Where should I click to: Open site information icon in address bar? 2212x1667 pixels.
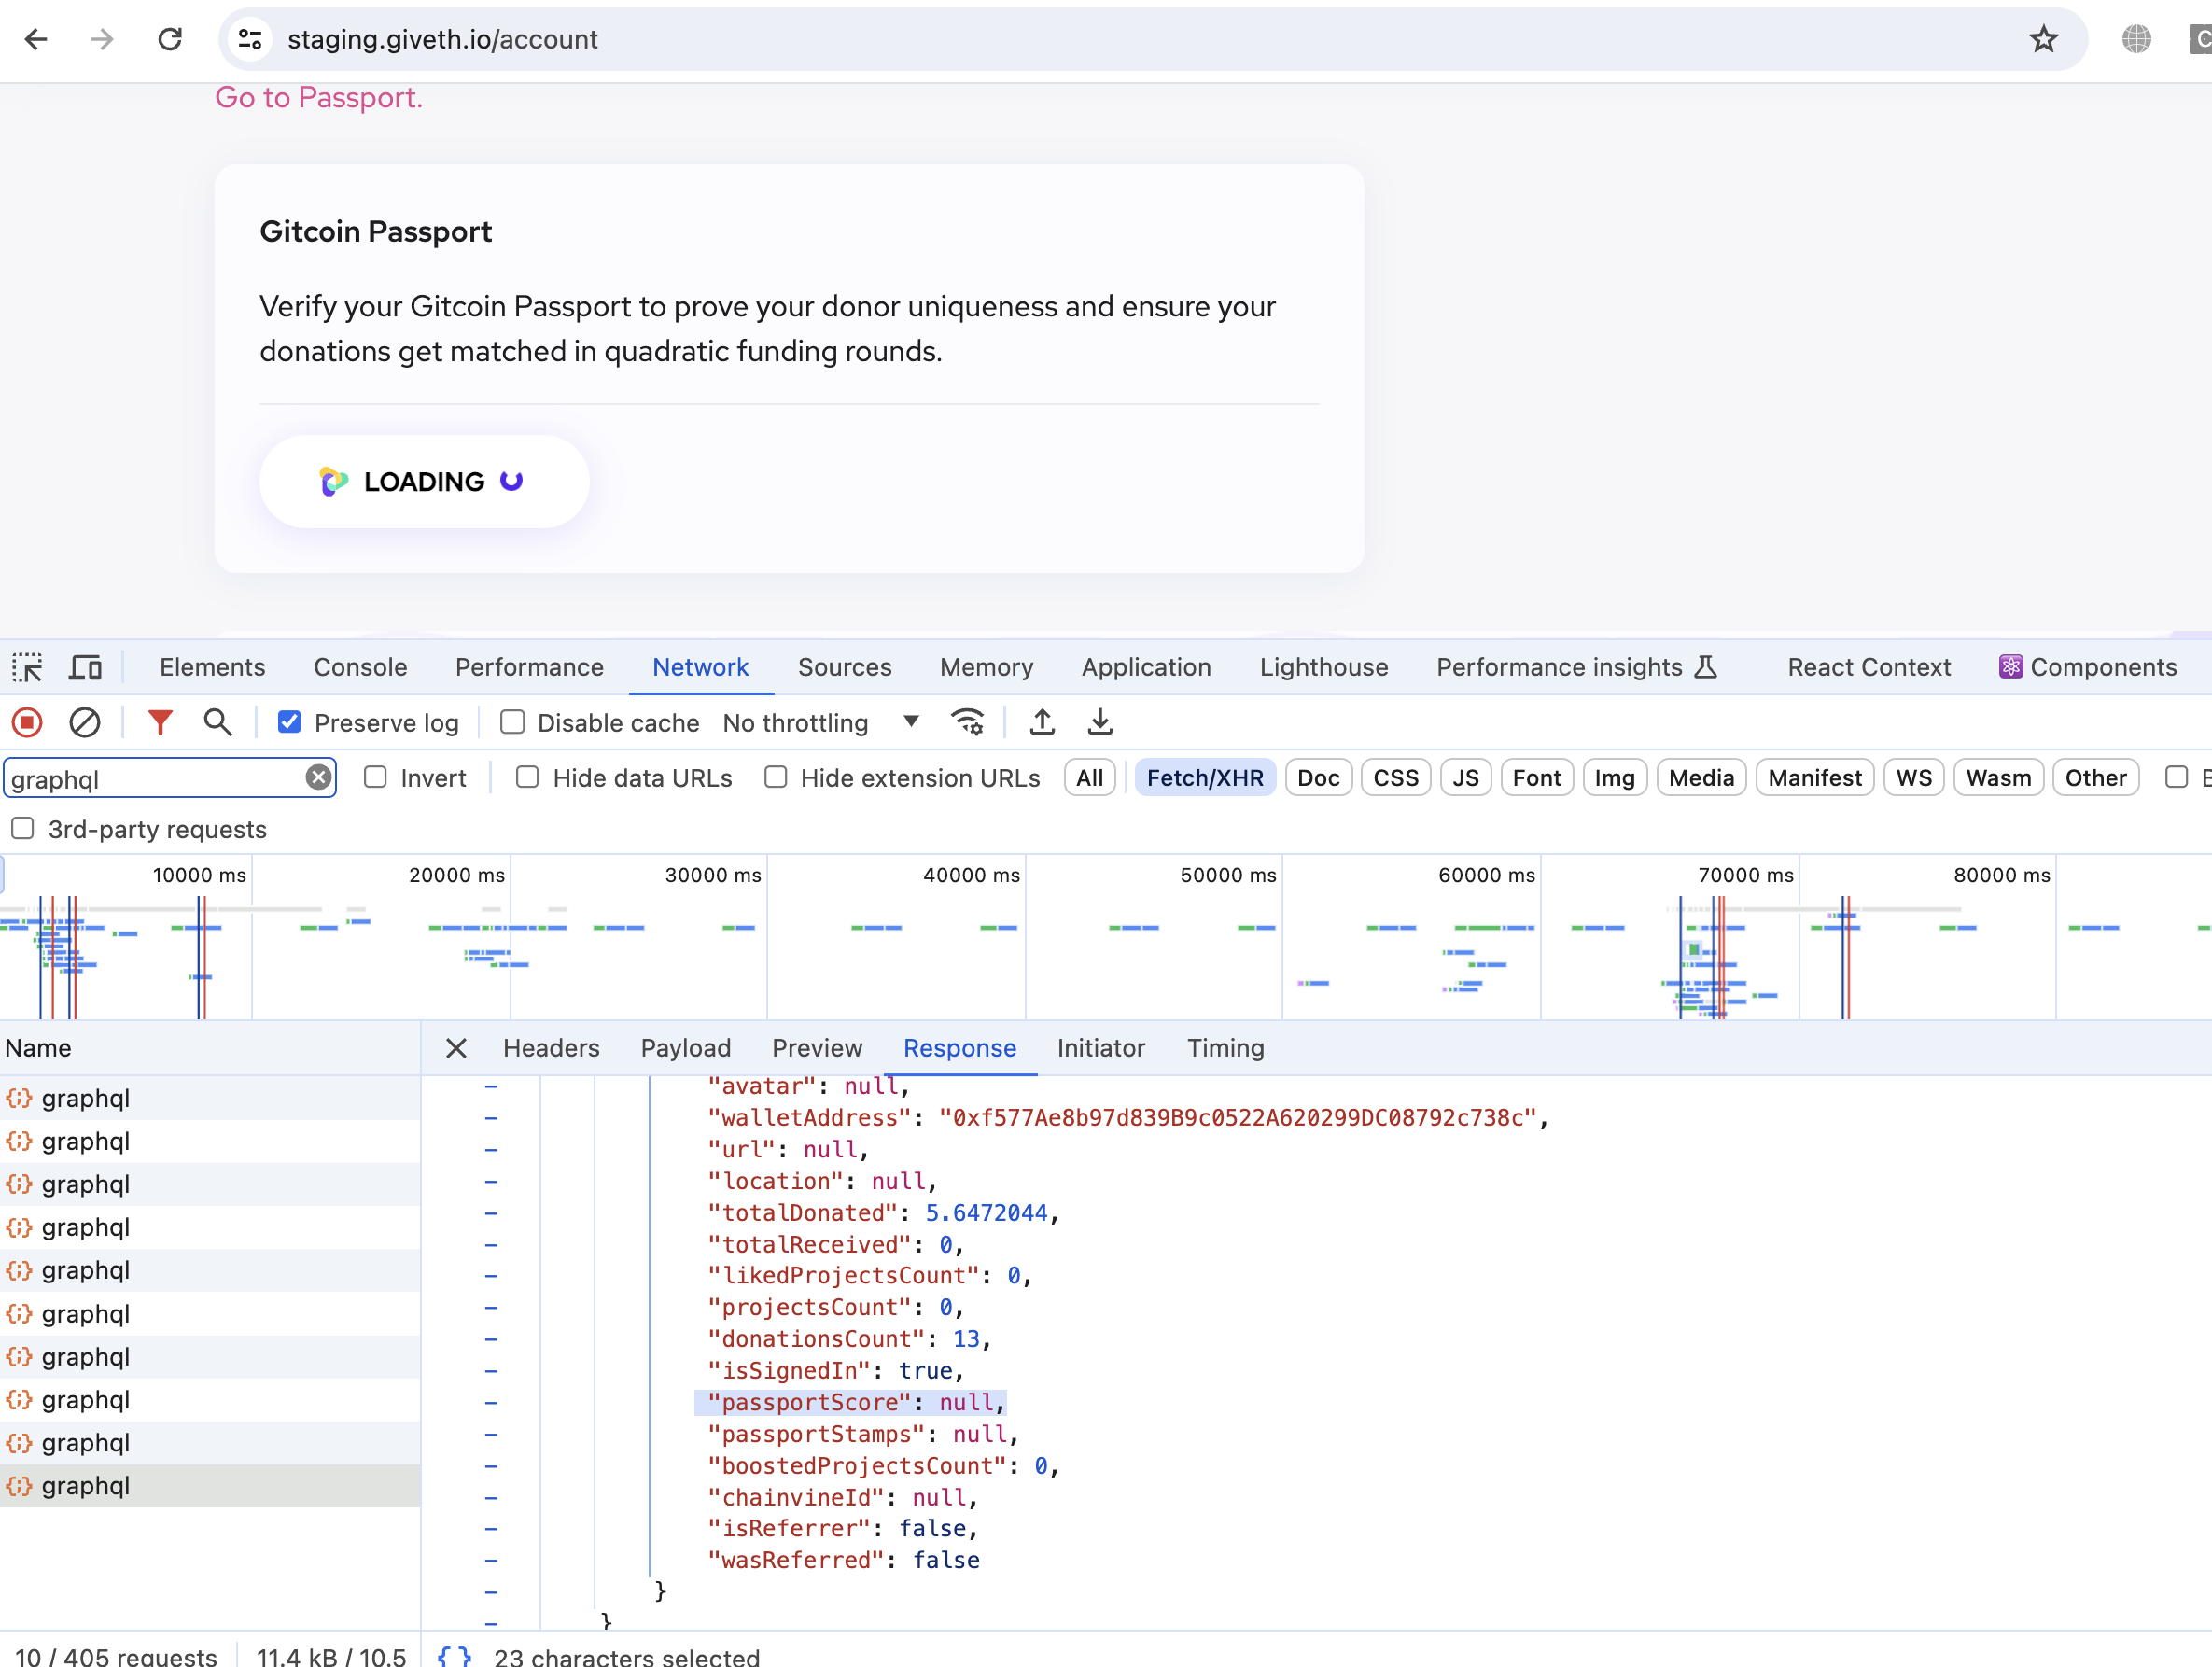point(250,39)
